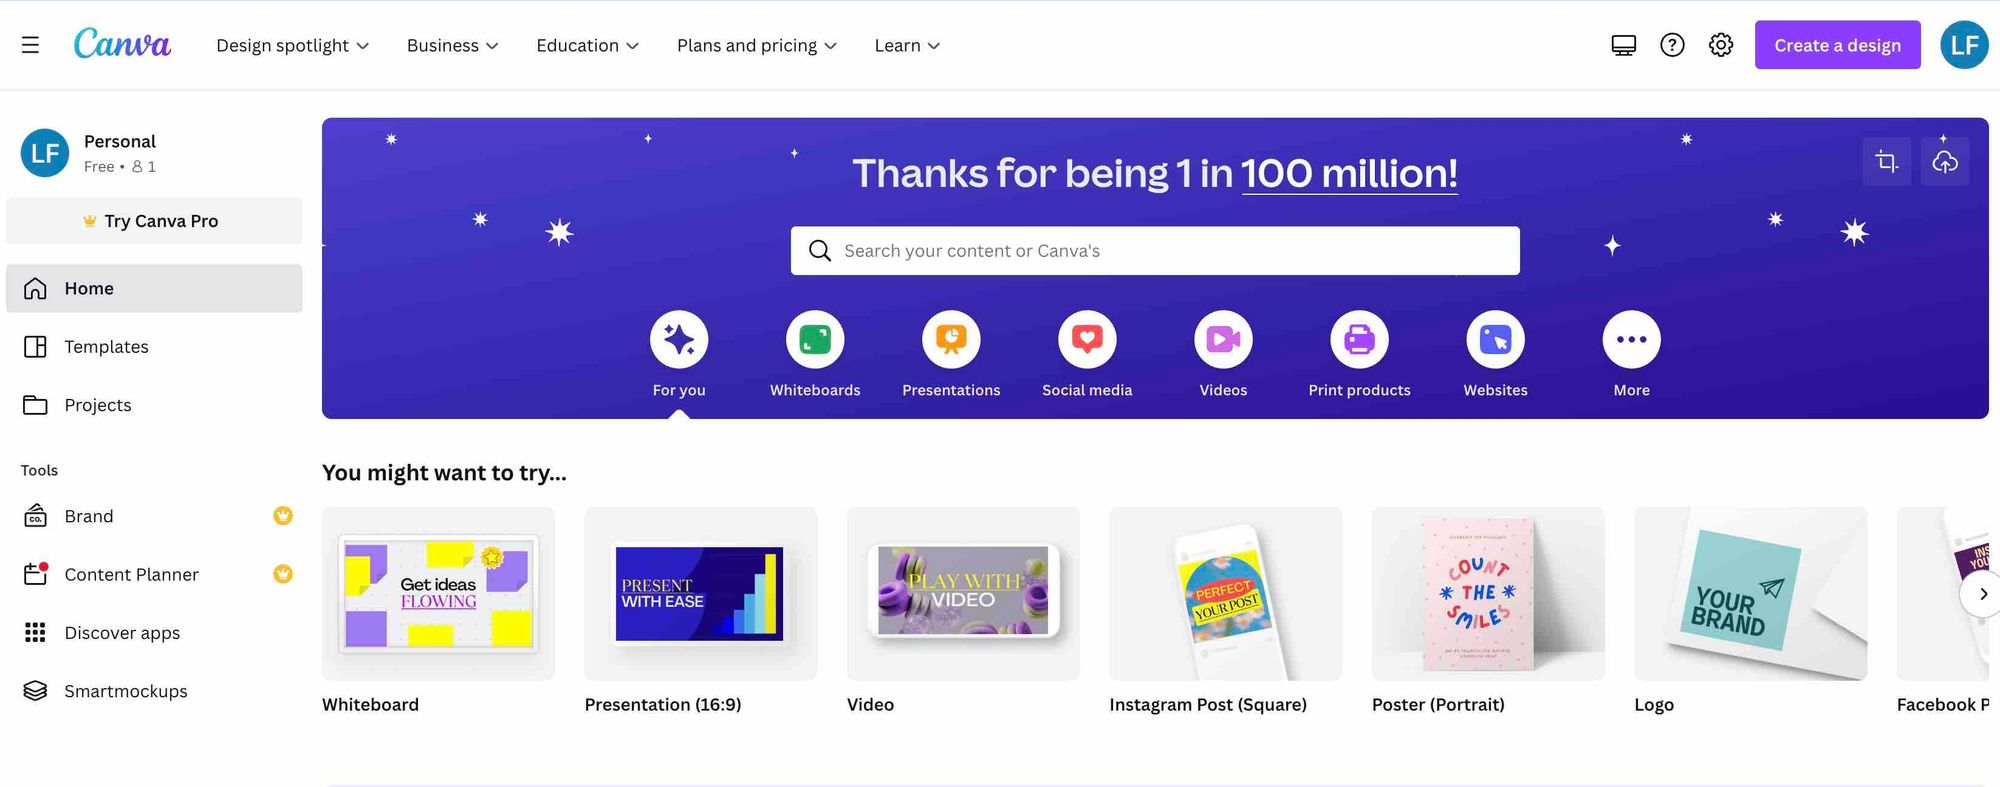Open the Whiteboard thumbnail

[x=438, y=594]
